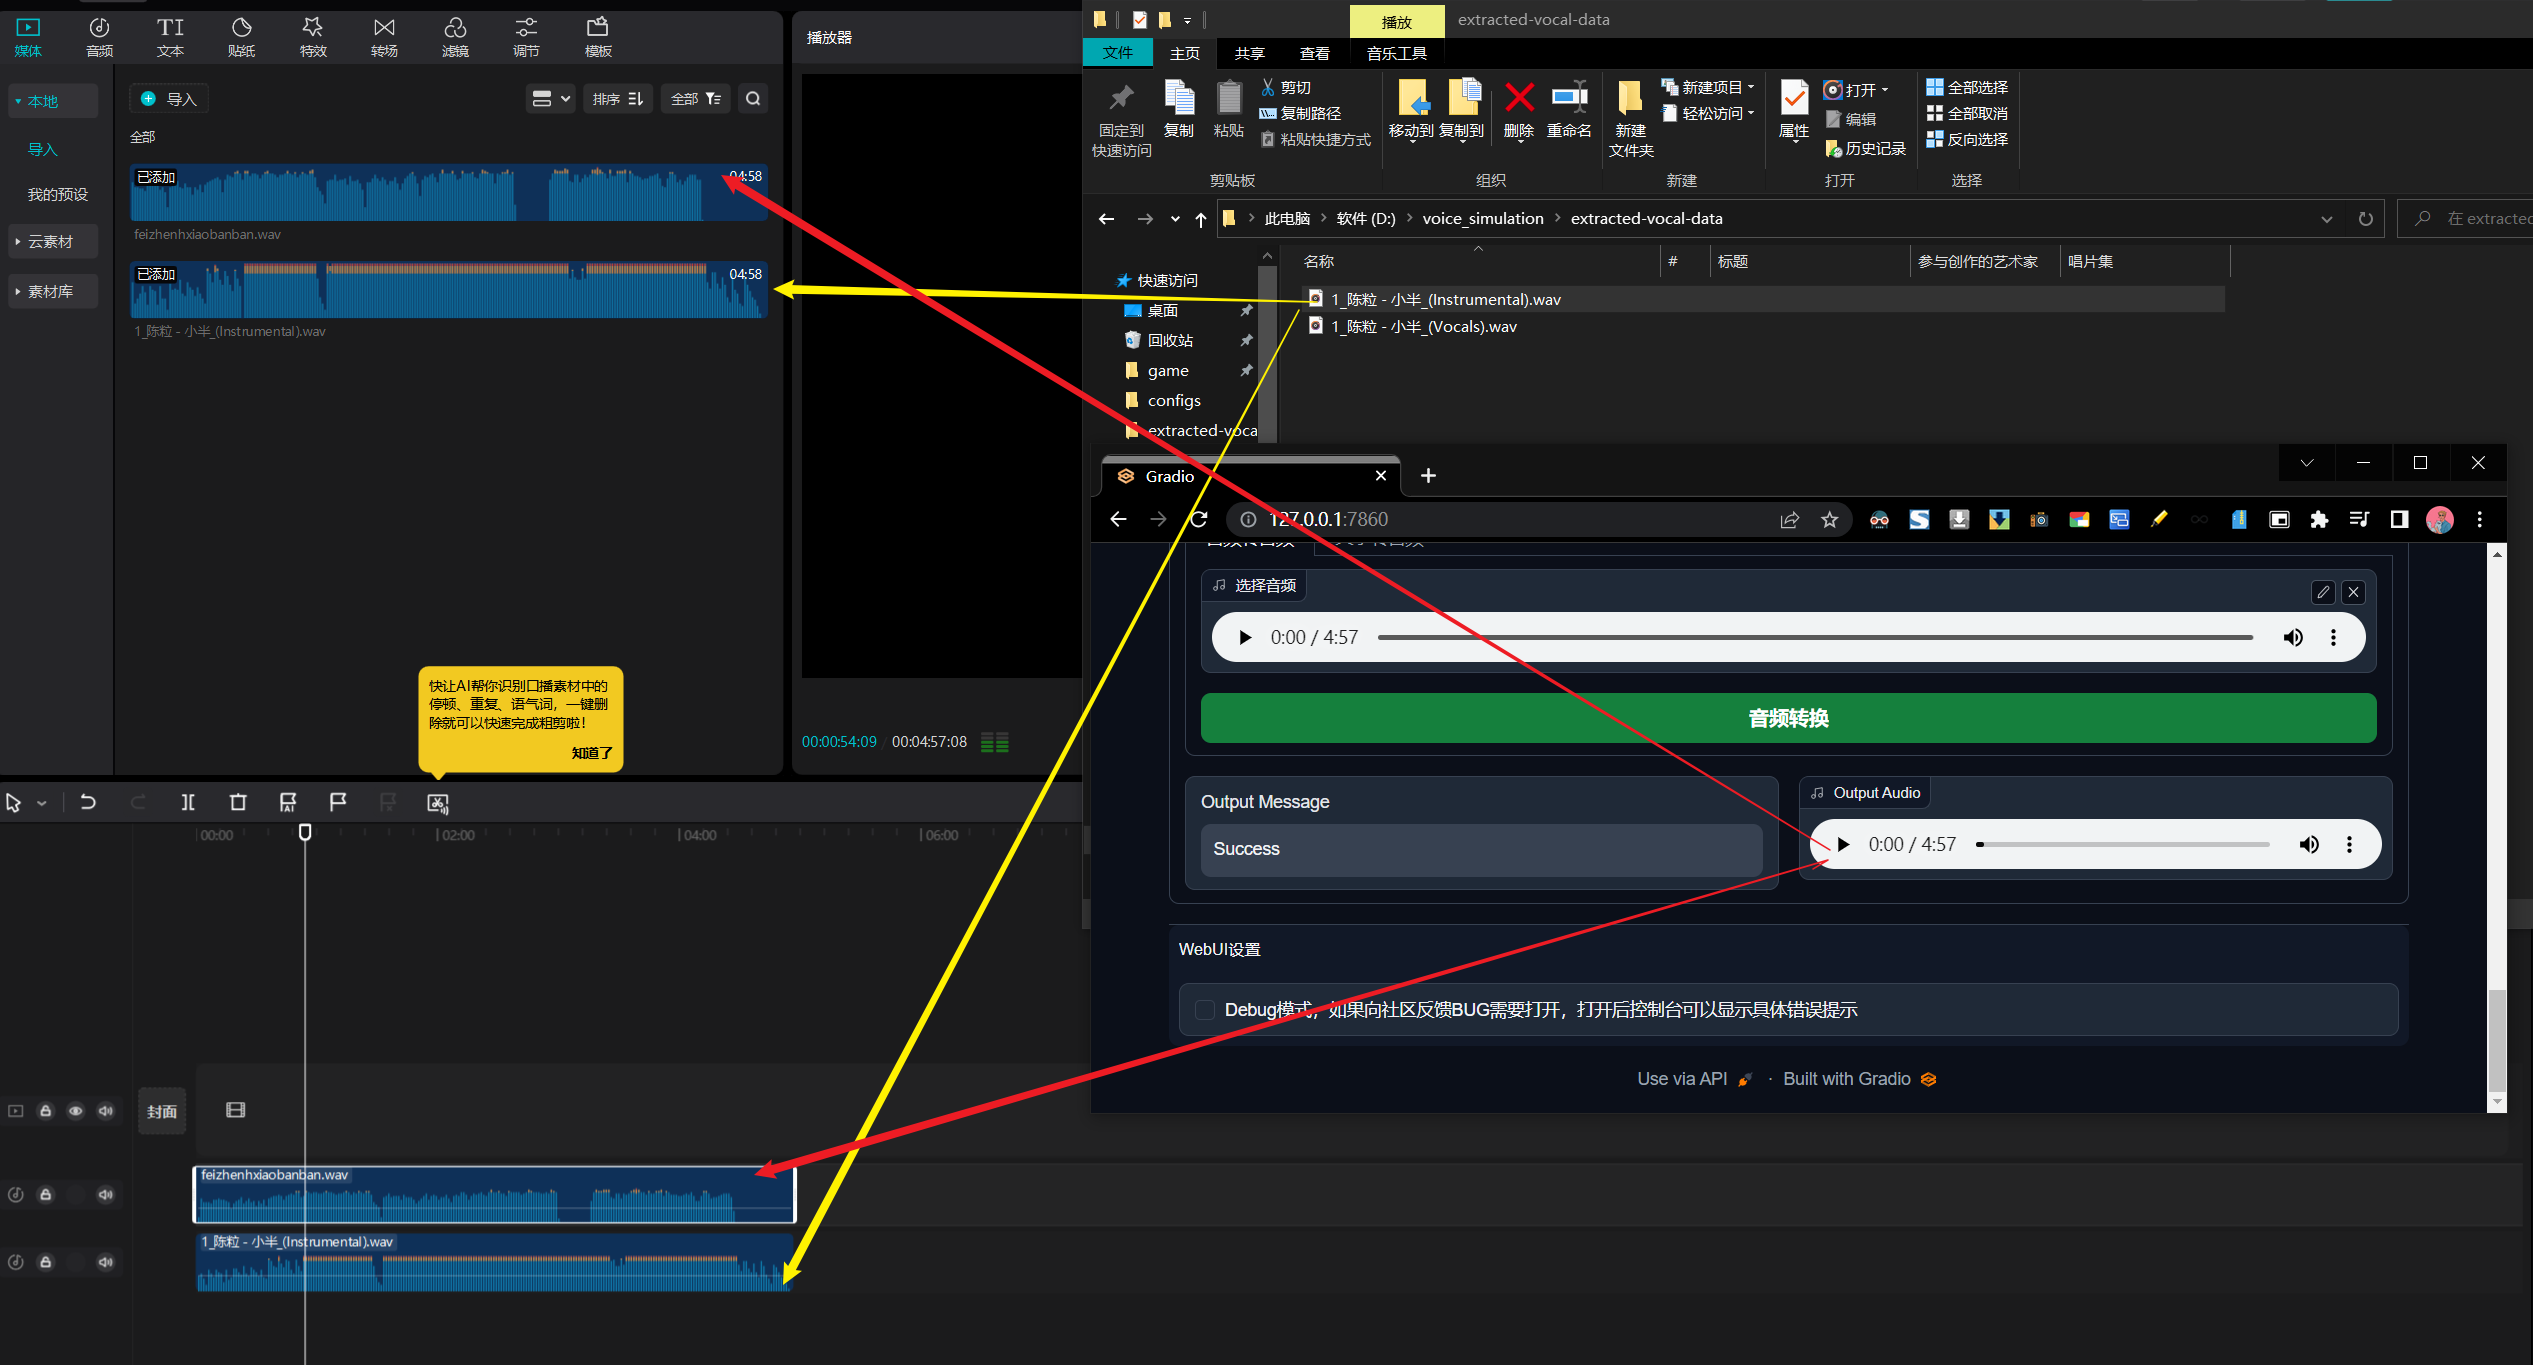Click the Output Audio progress slider
The height and width of the screenshot is (1365, 2533).
coord(2123,845)
